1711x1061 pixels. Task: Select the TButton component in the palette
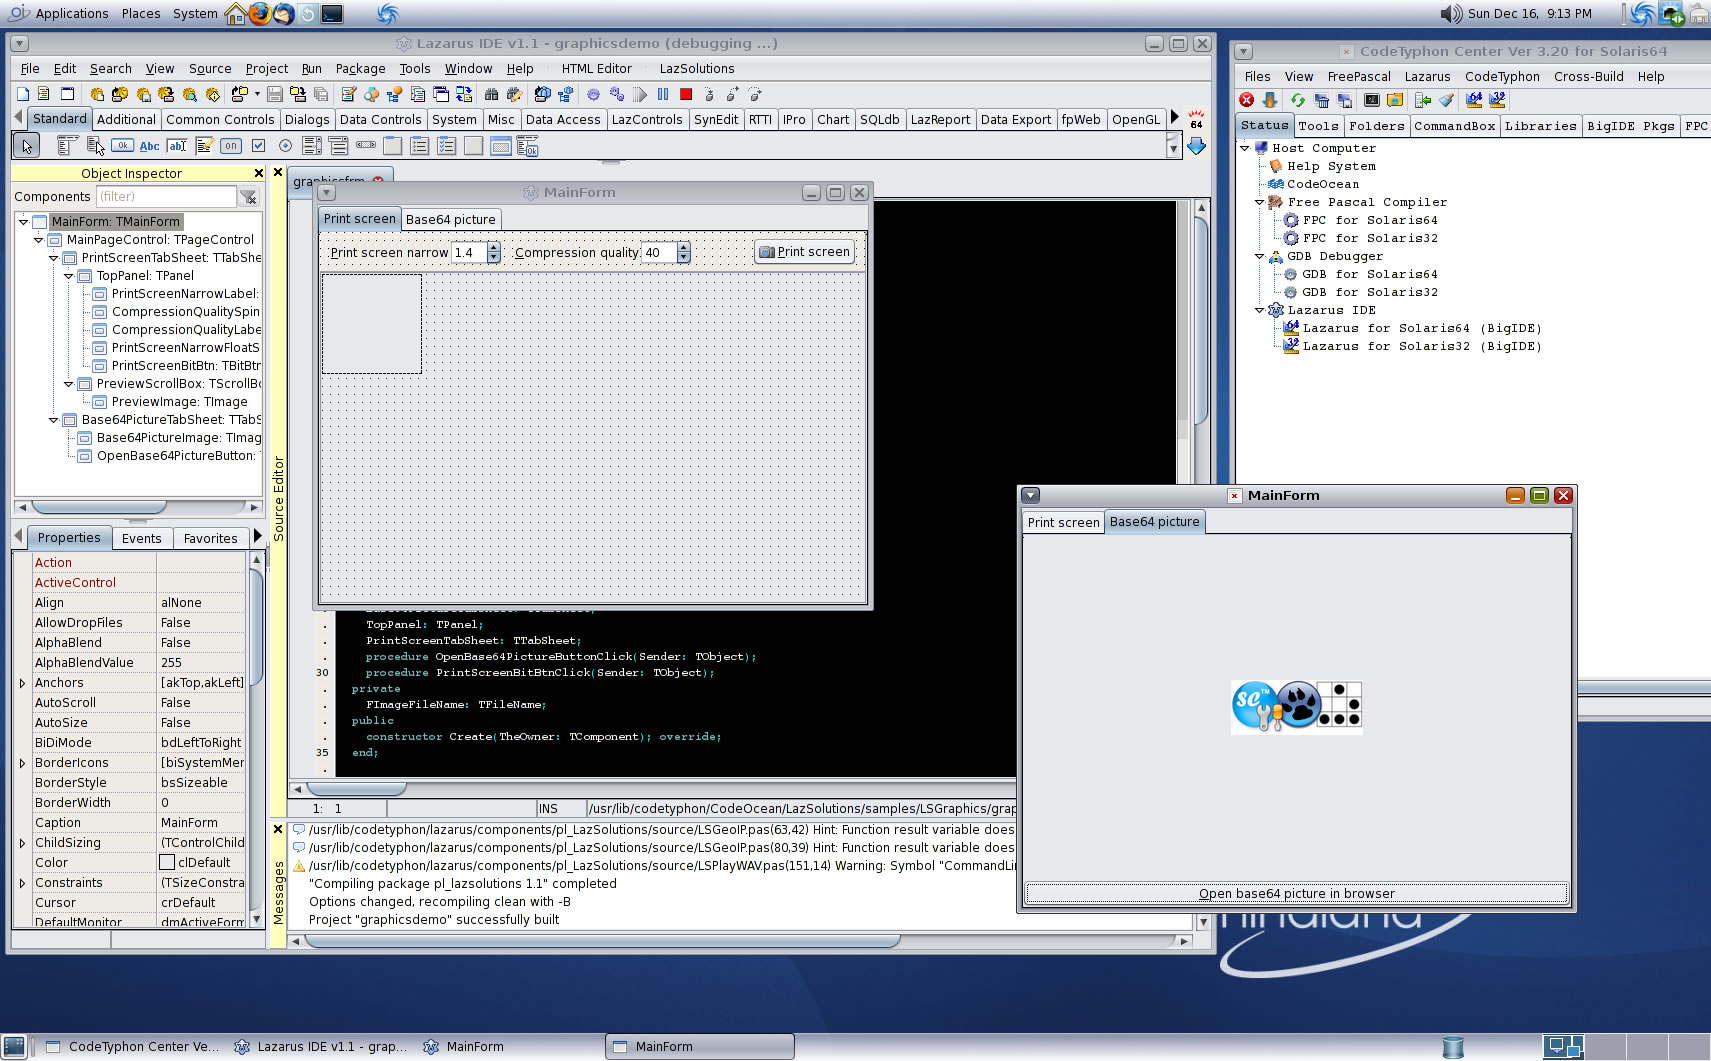point(122,146)
